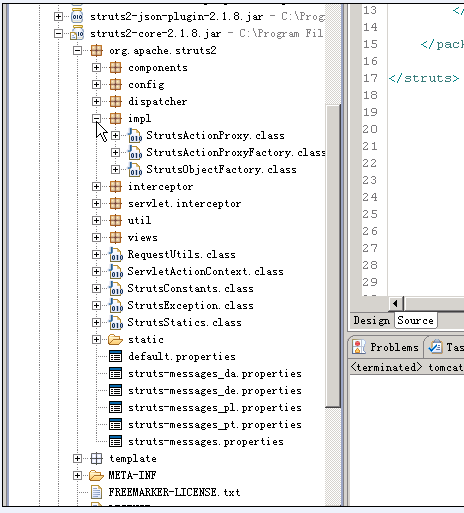Screen dimensions: 464x513
Task: Click the util package icon
Action: click(x=115, y=220)
